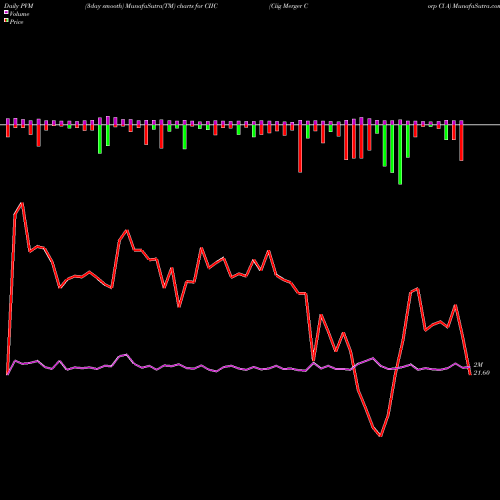
Task: Click the '(Ciig Merger C' company name text
Action: 288,6
